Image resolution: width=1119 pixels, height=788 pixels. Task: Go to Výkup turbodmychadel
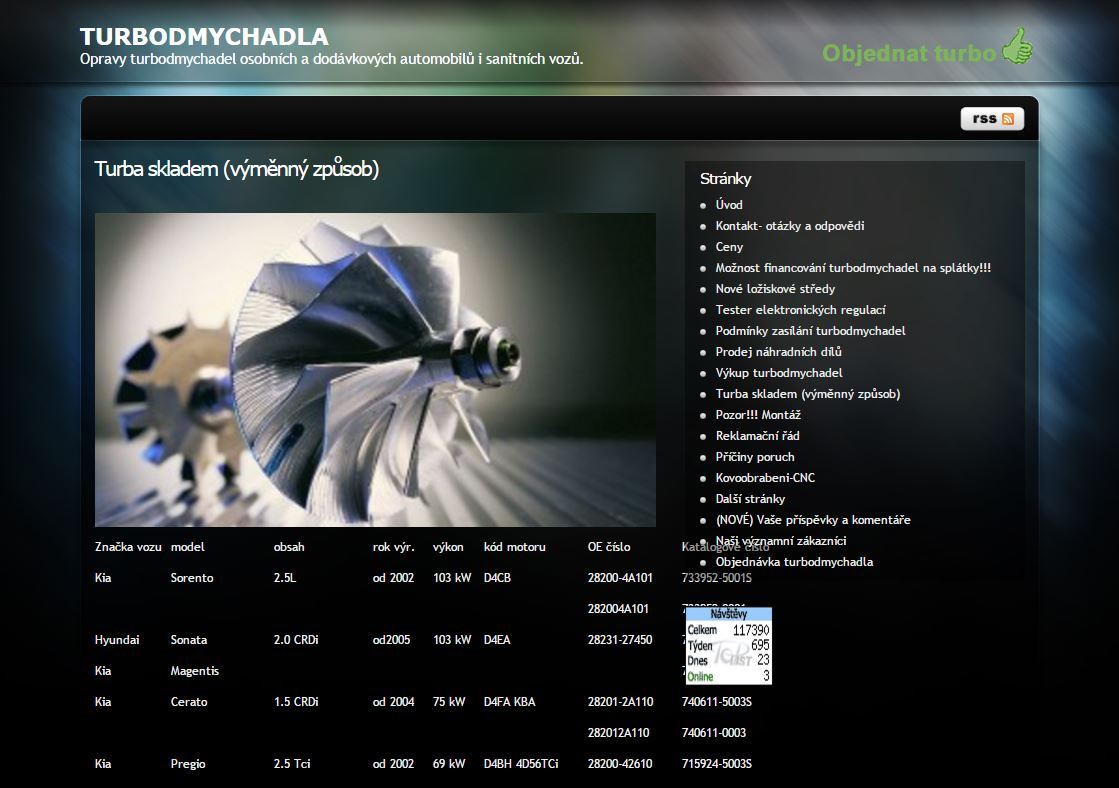[x=779, y=373]
